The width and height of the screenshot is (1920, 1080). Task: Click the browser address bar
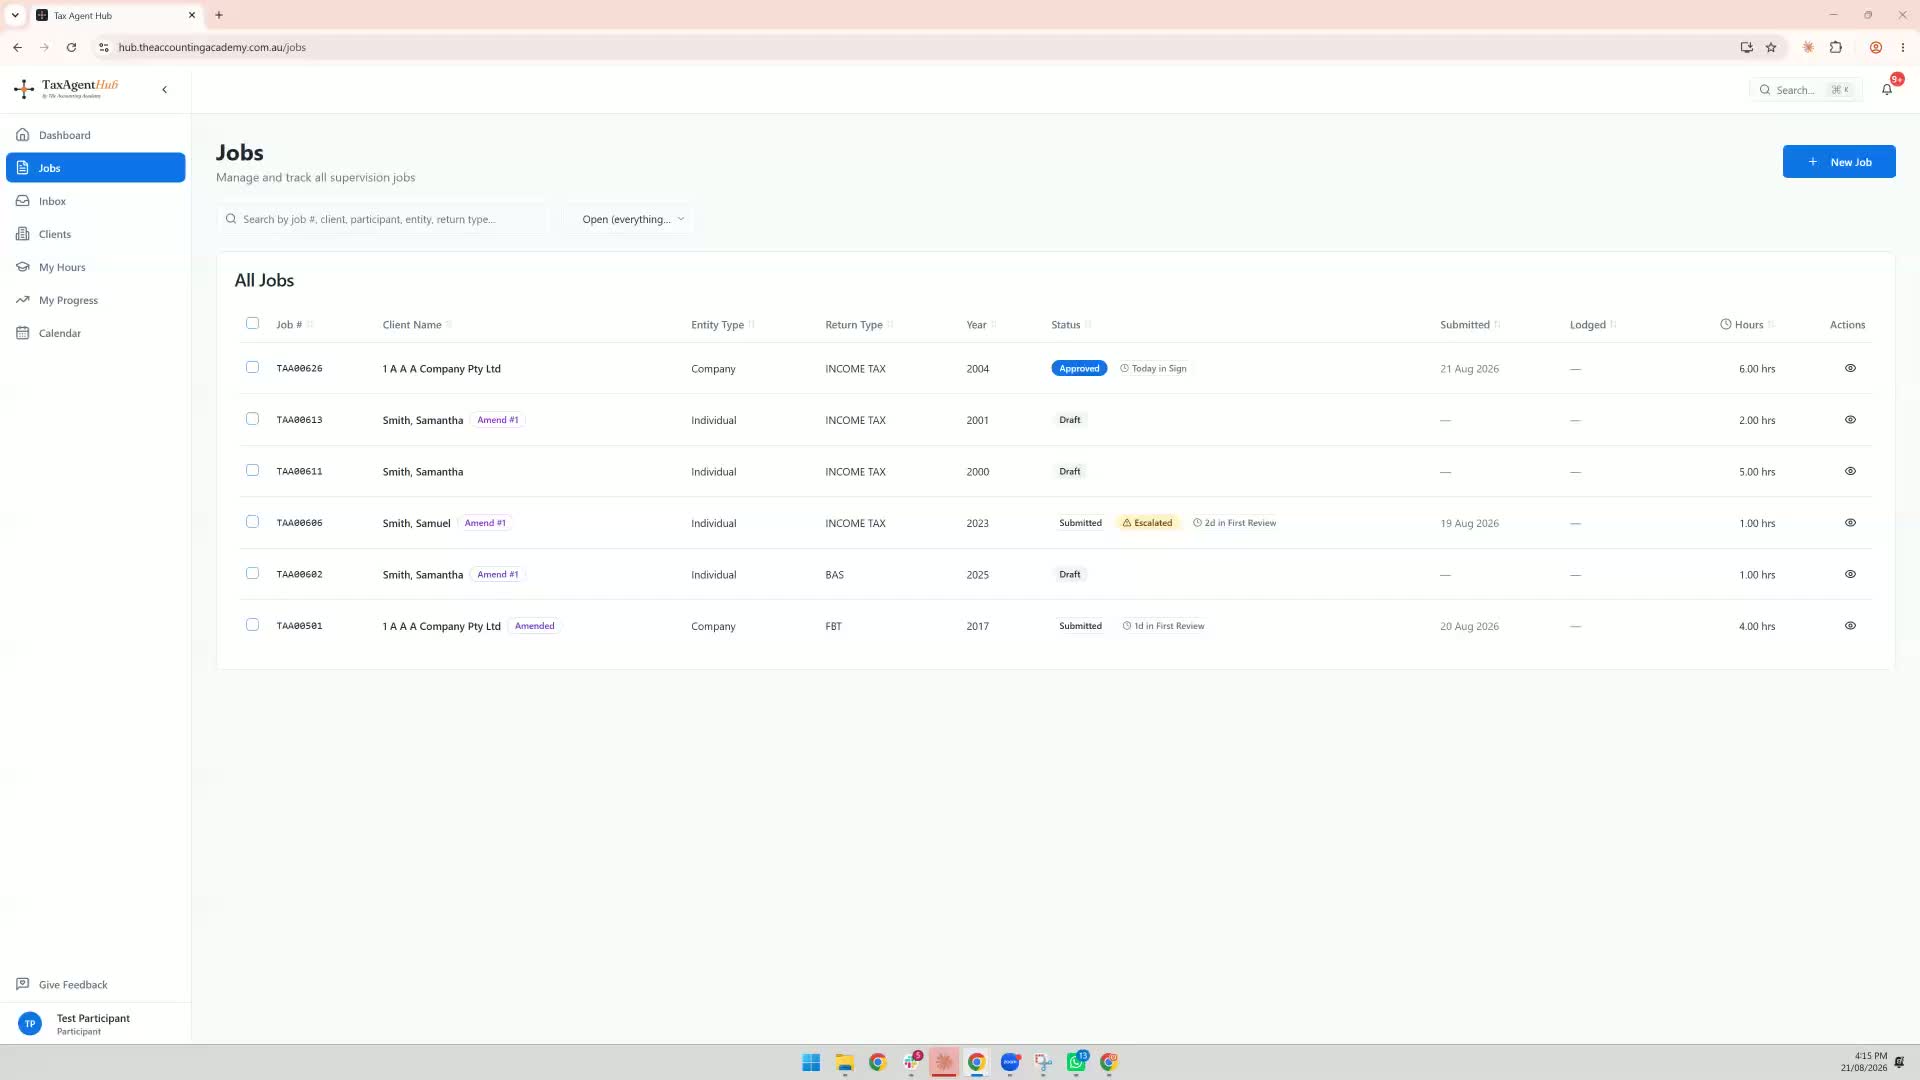[x=920, y=47]
